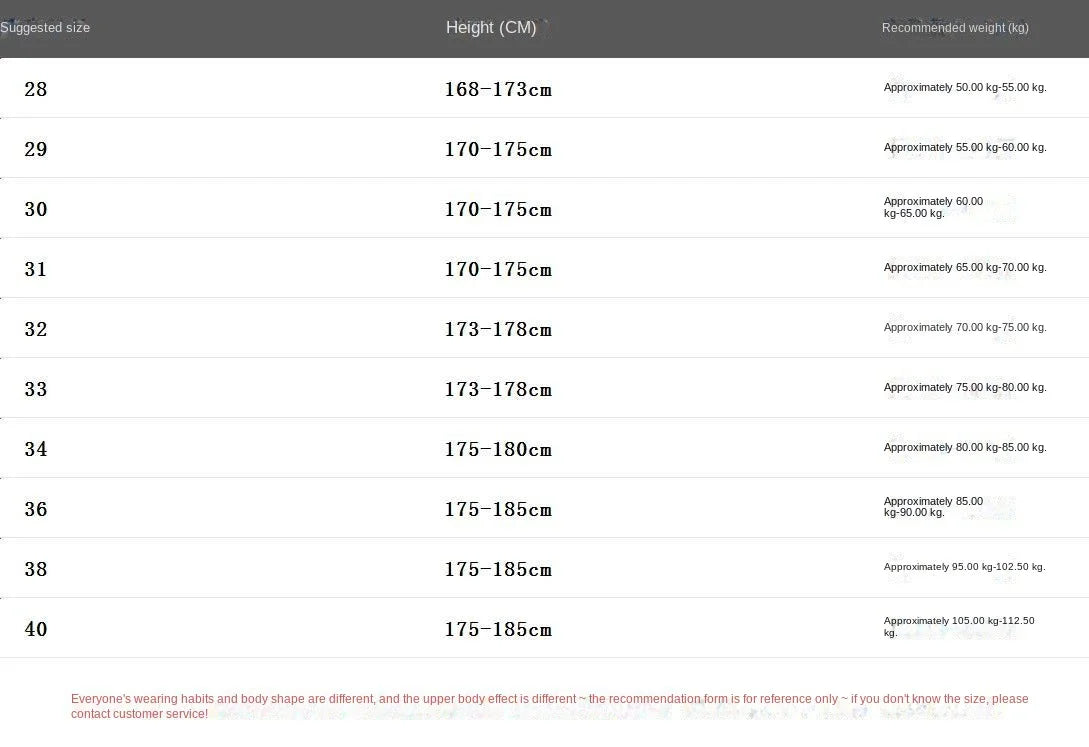Pick size 30 in the table

pyautogui.click(x=36, y=209)
